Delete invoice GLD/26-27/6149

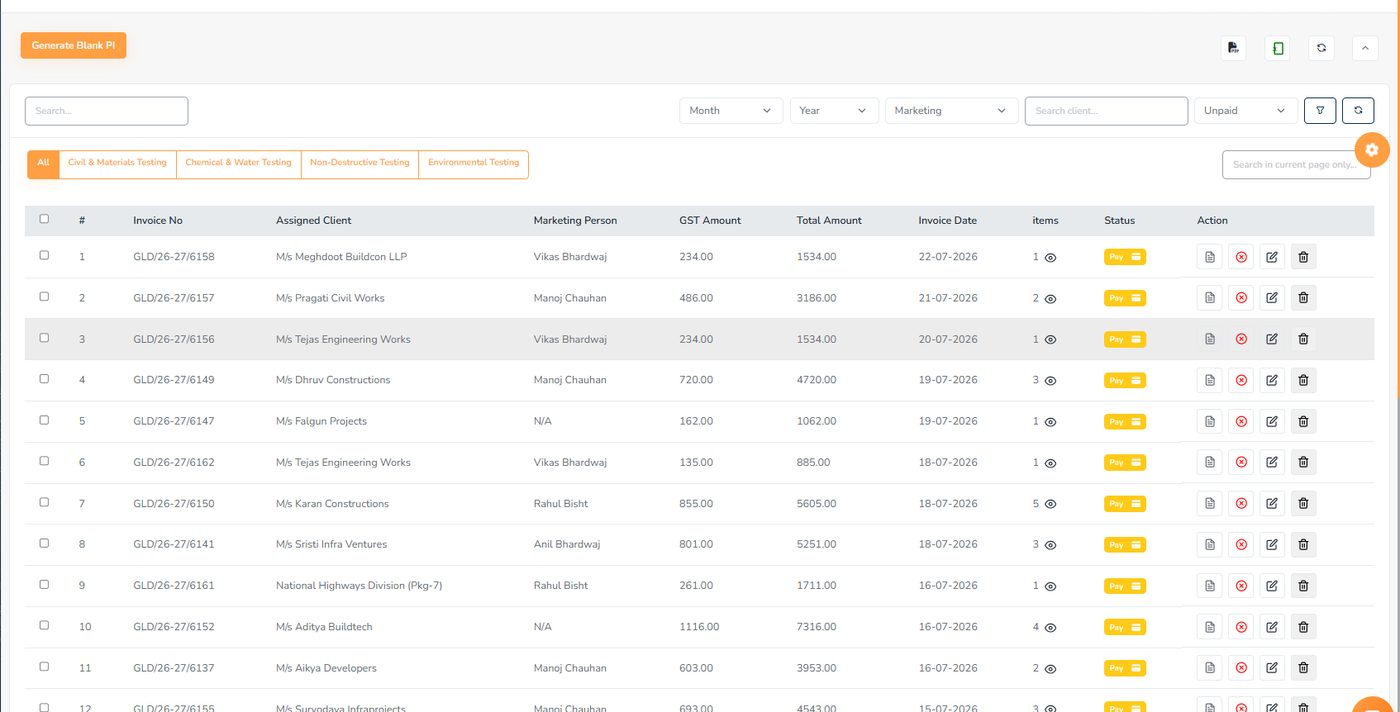[x=1303, y=380]
